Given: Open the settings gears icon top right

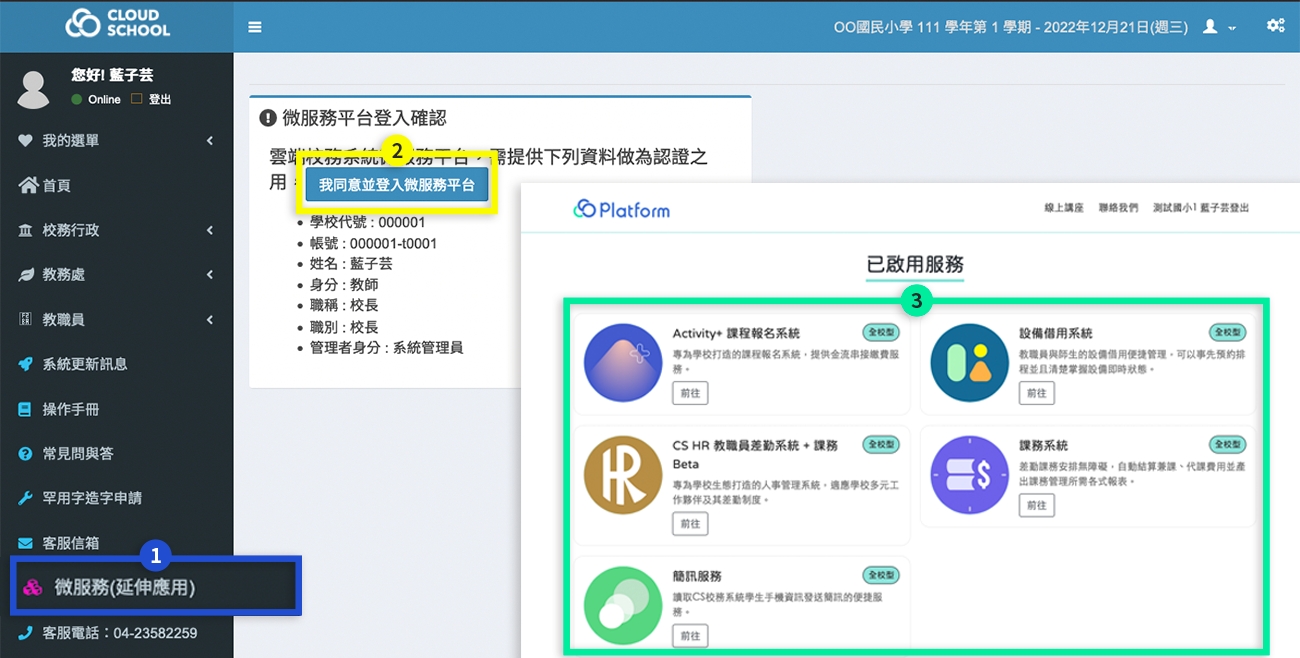Looking at the screenshot, I should click(1275, 27).
